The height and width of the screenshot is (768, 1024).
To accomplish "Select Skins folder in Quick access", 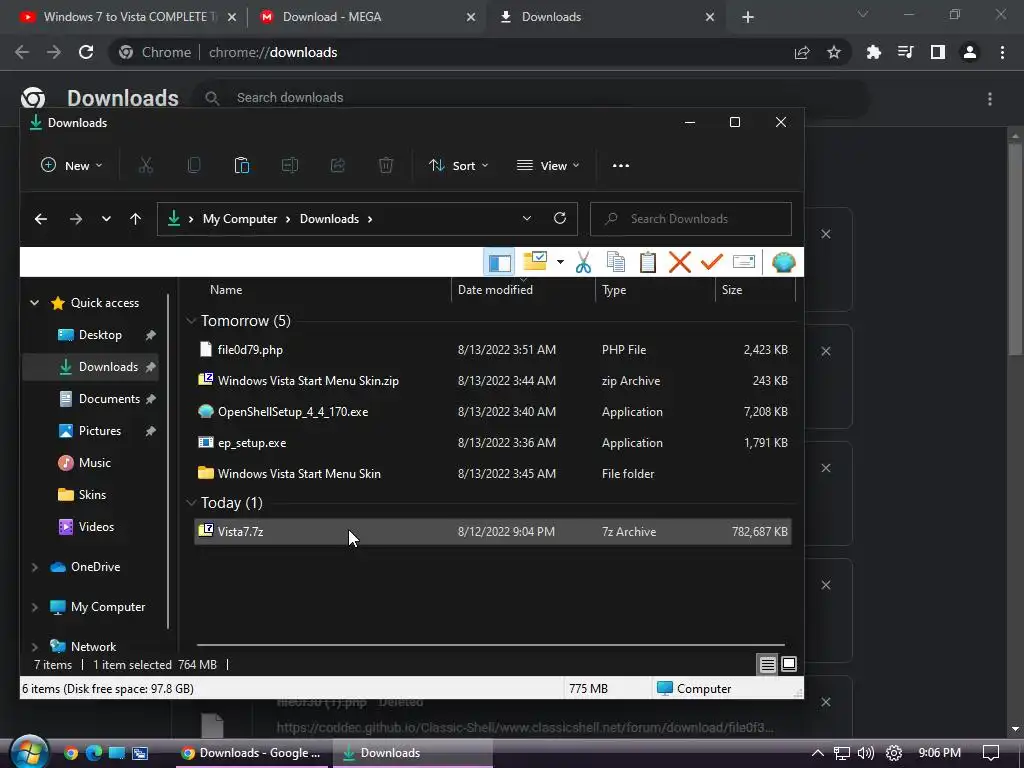I will (91, 495).
